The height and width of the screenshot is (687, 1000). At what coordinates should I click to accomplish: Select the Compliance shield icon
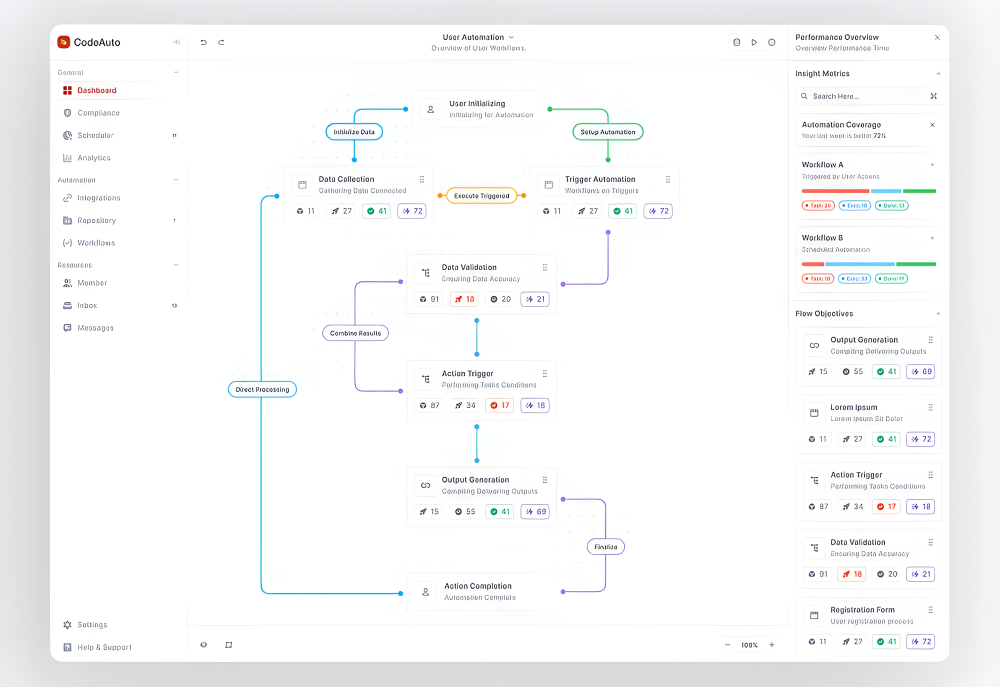[x=65, y=112]
